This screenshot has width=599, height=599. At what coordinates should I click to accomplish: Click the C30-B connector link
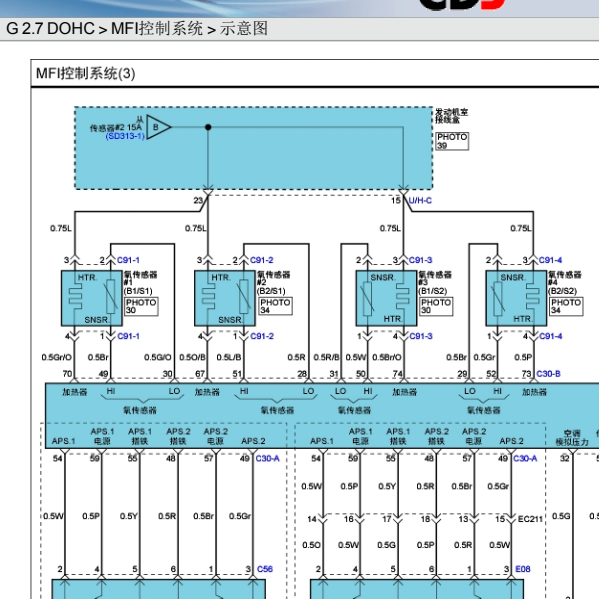(548, 374)
